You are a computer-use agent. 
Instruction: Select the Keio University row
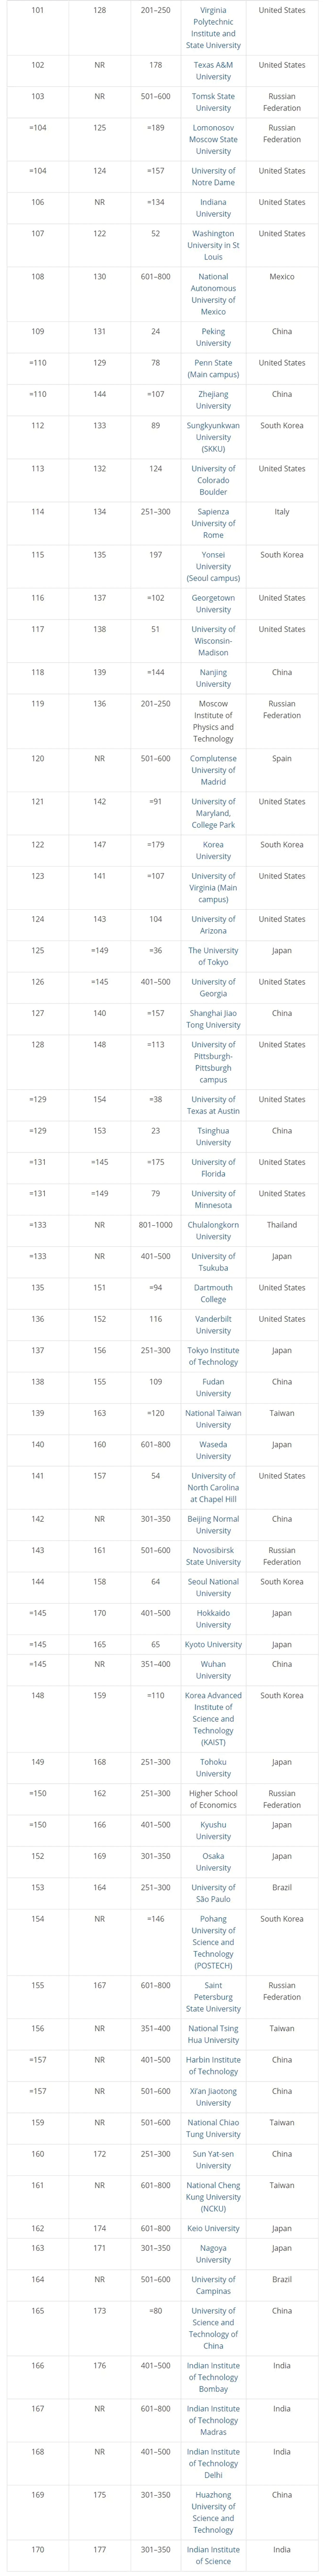[162, 2228]
